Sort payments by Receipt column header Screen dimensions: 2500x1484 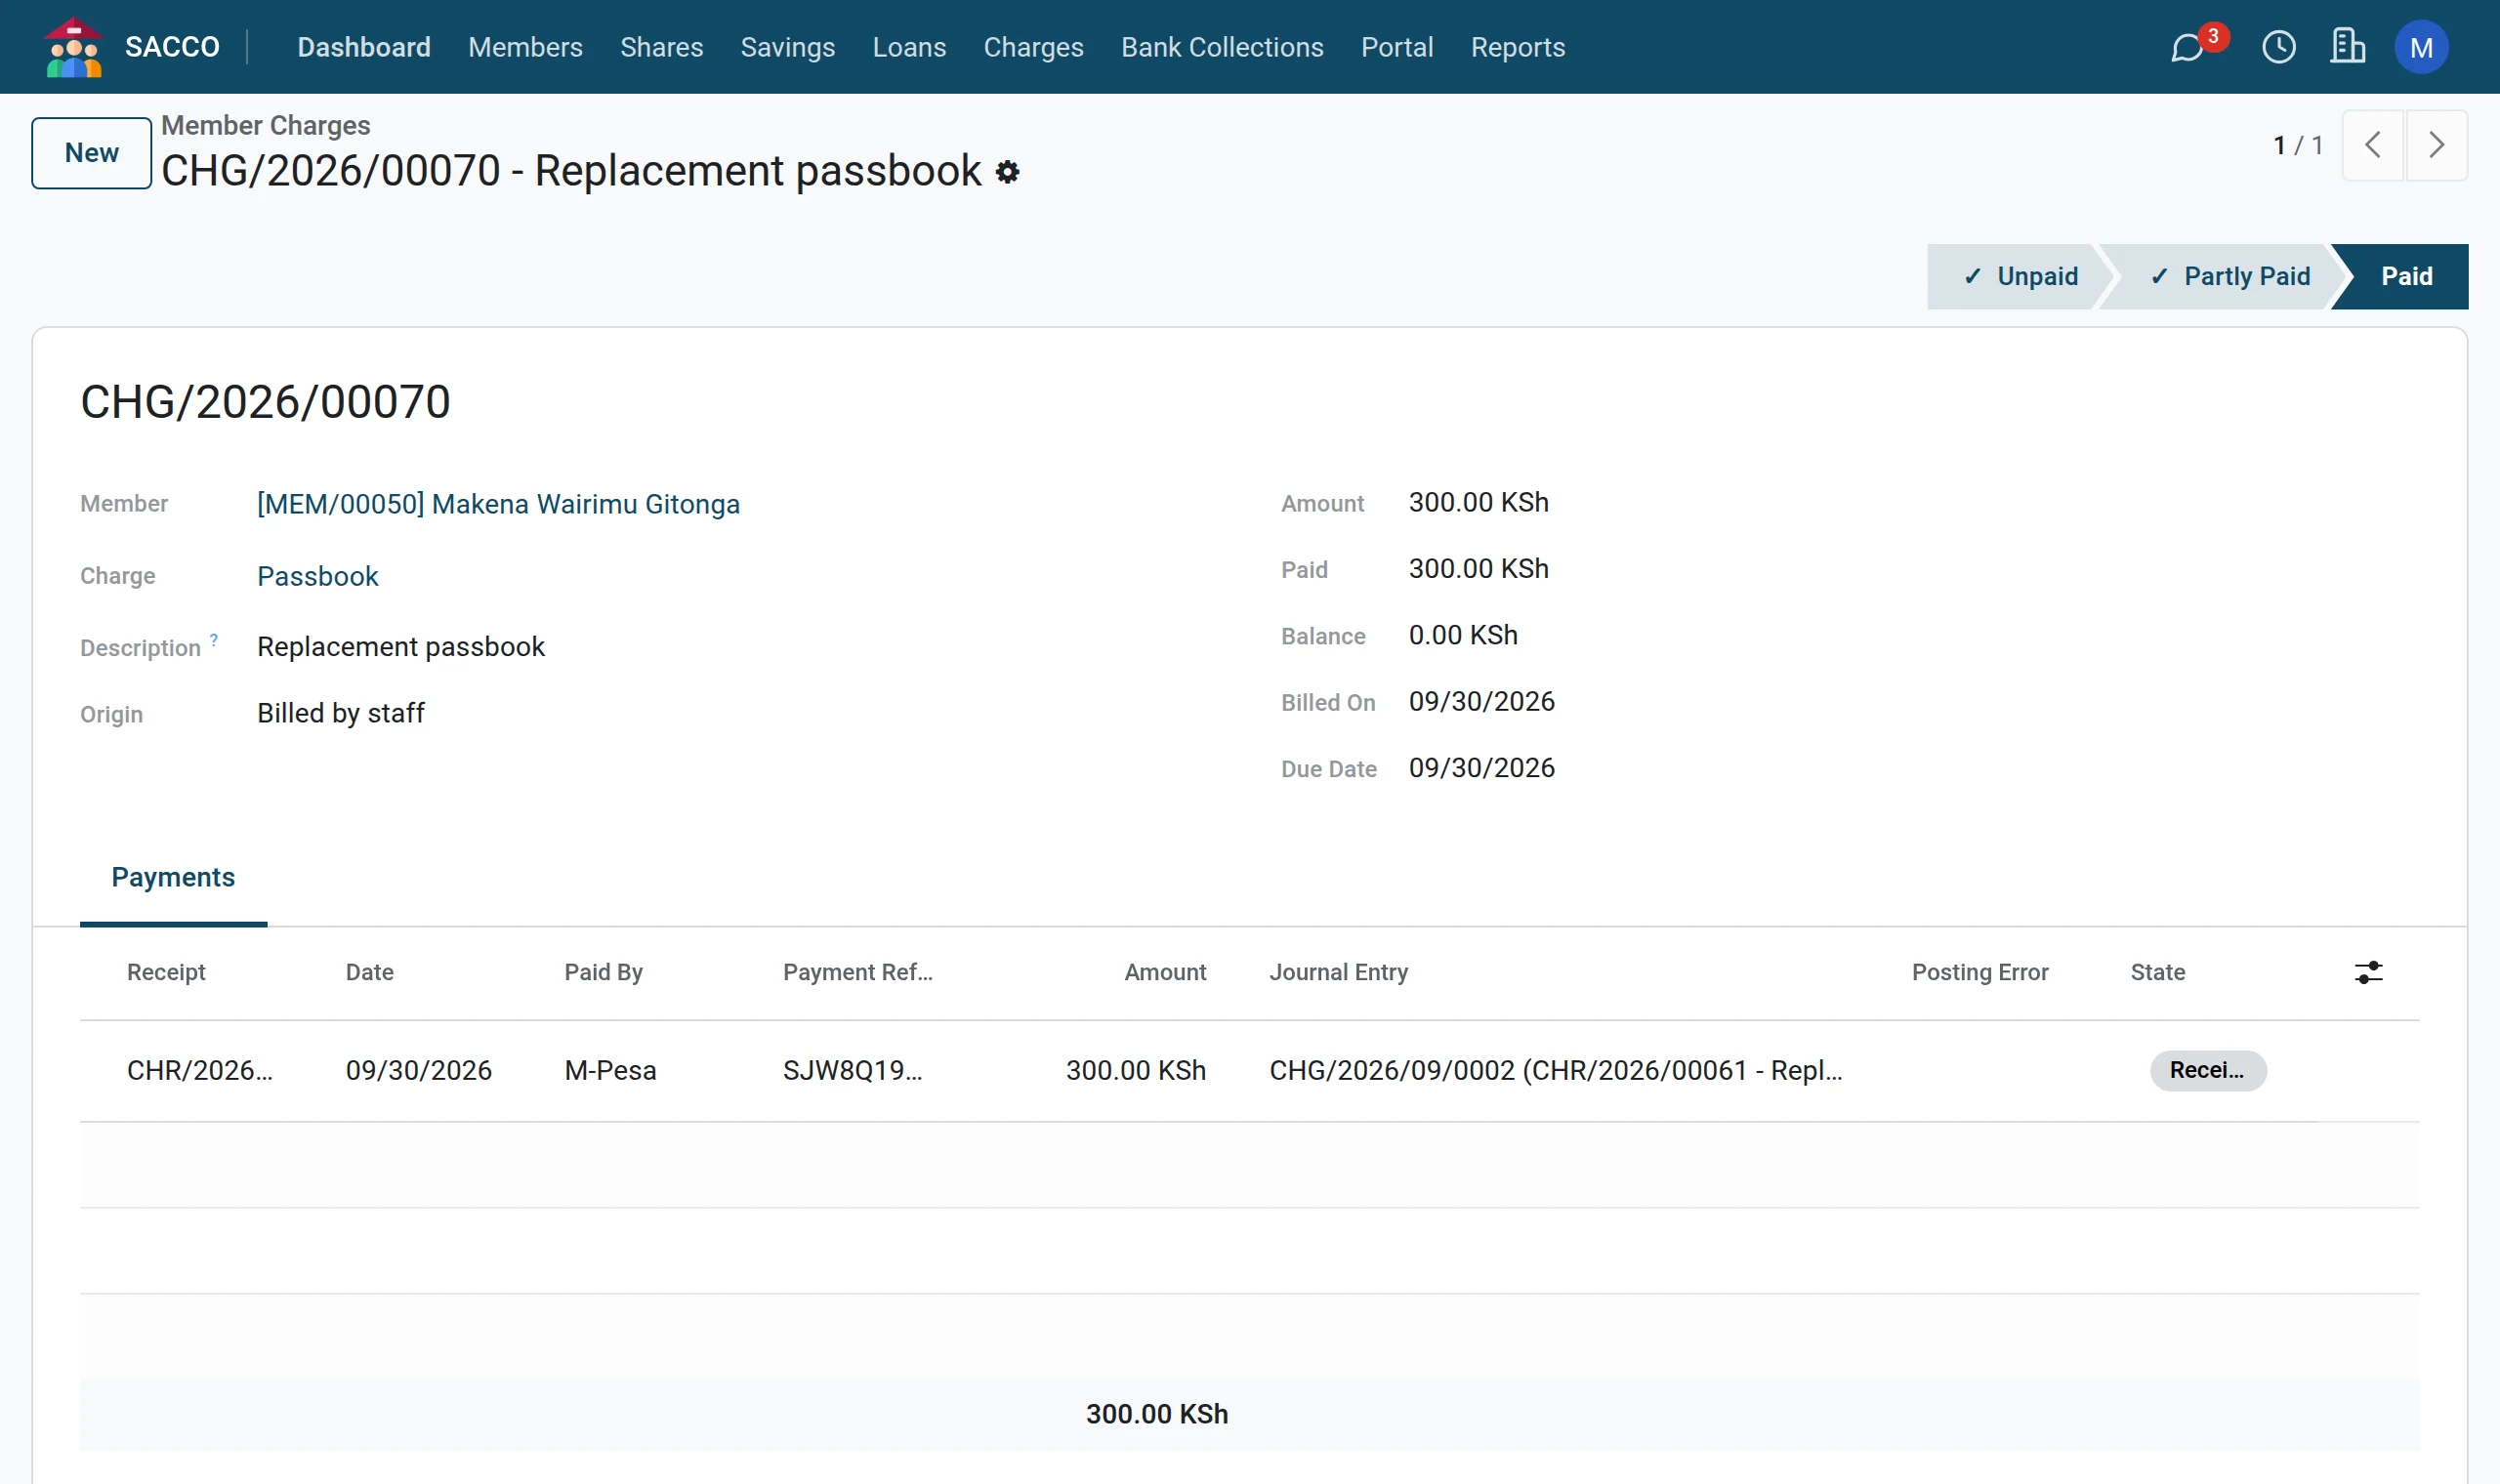(x=166, y=972)
